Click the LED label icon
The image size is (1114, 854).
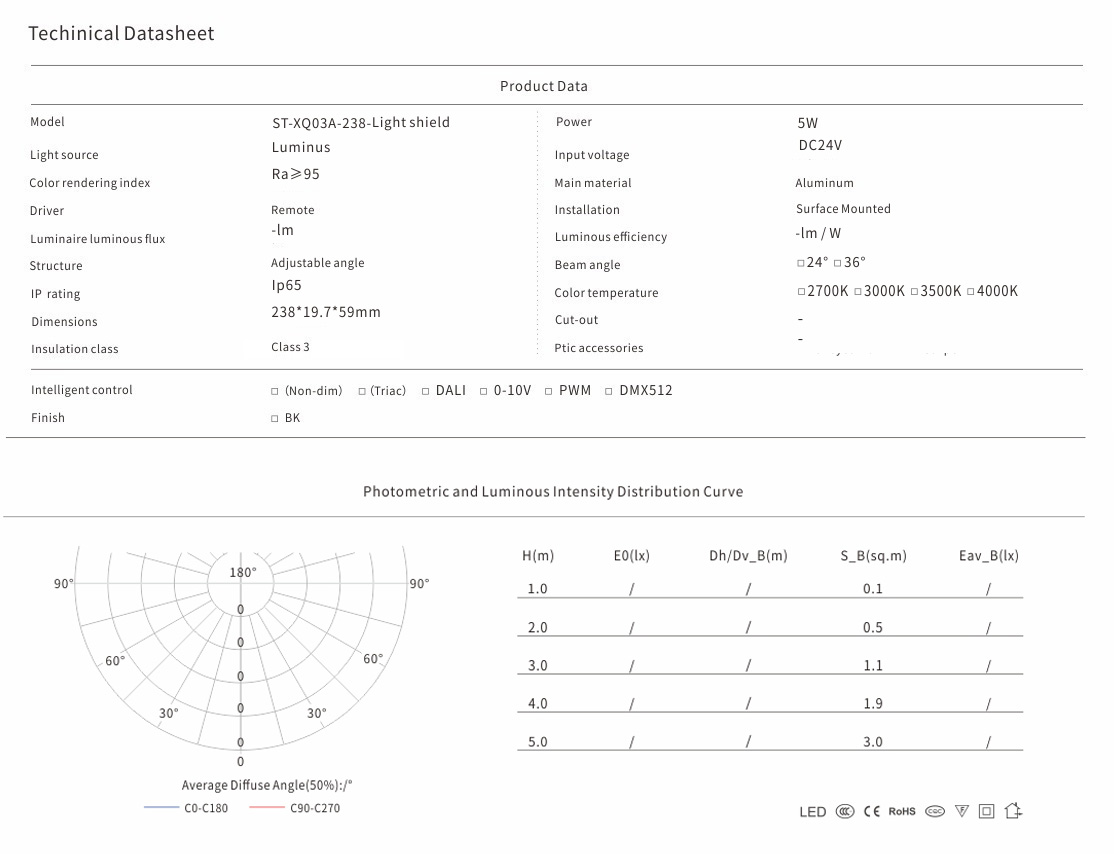tap(813, 812)
